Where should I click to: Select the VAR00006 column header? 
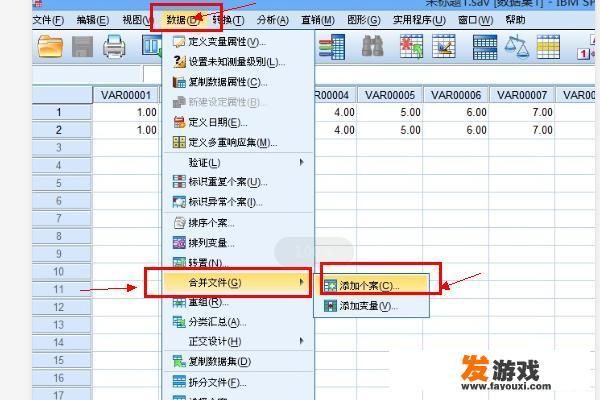click(x=456, y=95)
